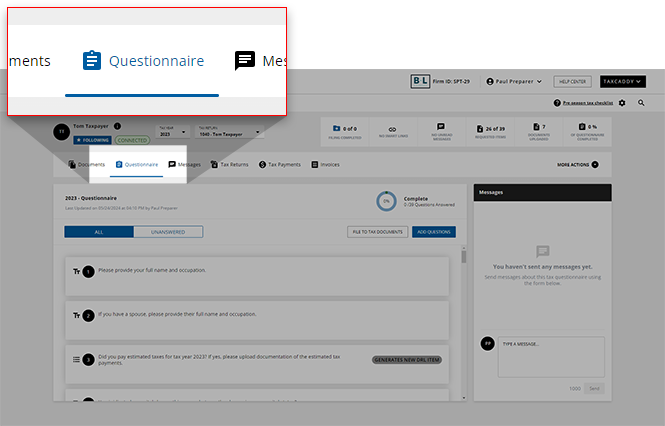Click the text-type icon on question 2

click(x=76, y=316)
